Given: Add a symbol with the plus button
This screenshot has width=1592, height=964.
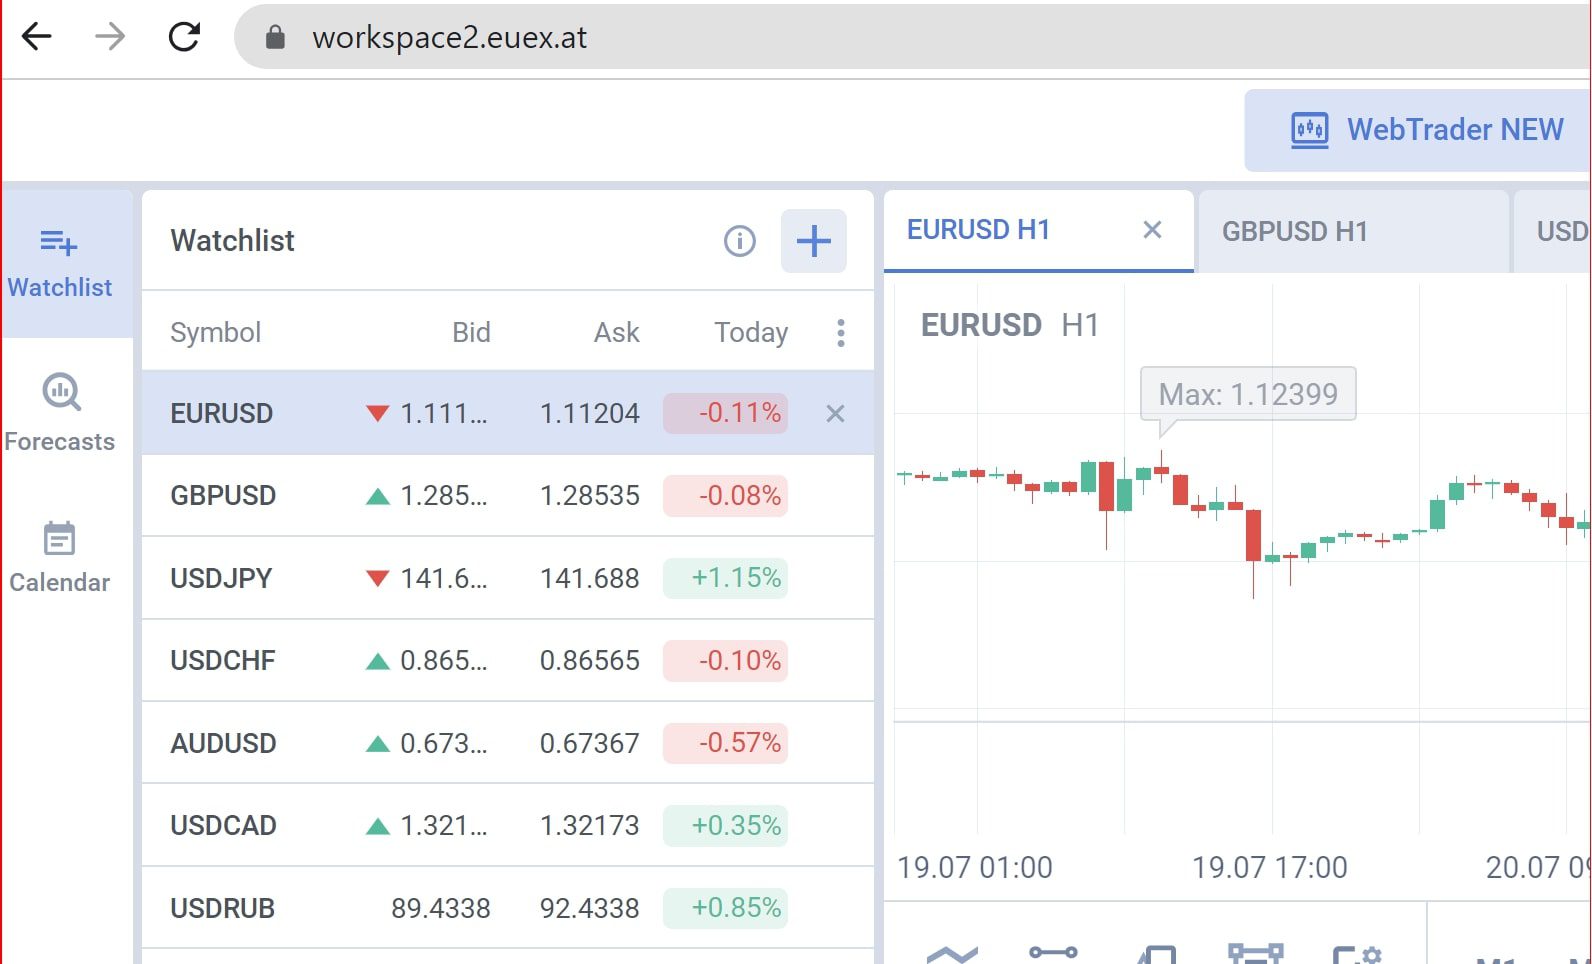Looking at the screenshot, I should pyautogui.click(x=814, y=241).
